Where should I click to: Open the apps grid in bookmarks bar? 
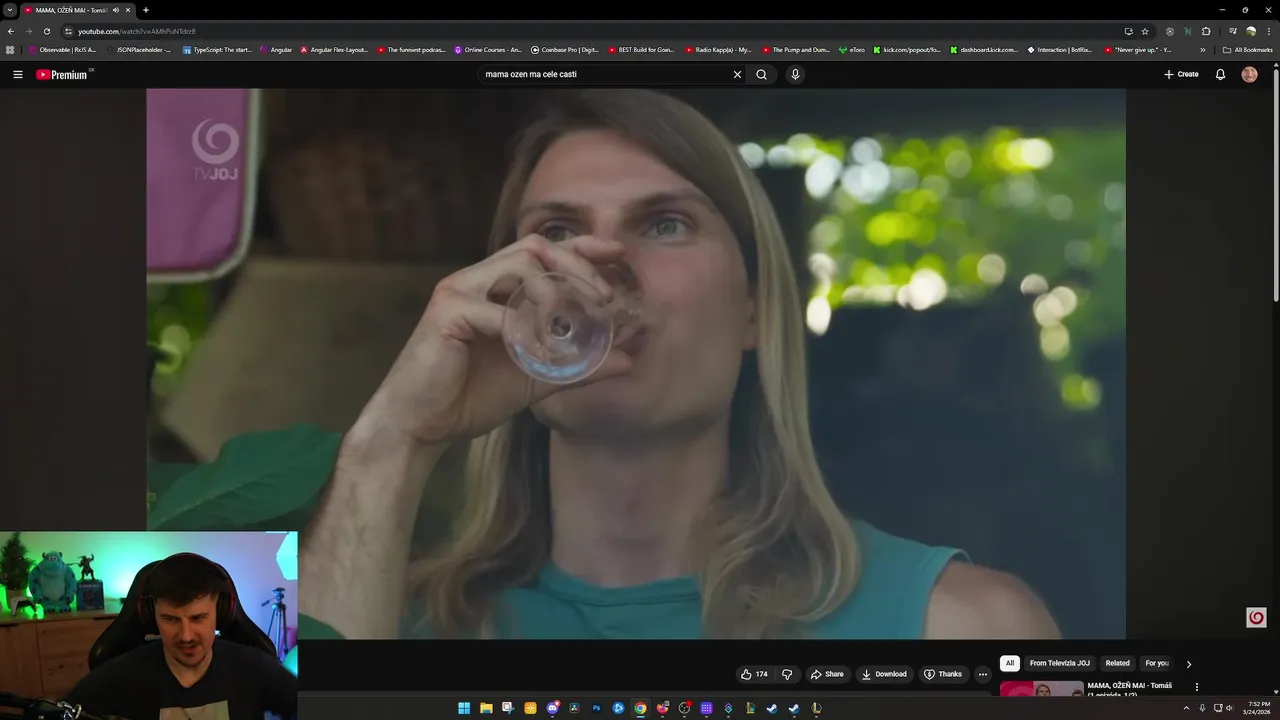click(x=10, y=49)
